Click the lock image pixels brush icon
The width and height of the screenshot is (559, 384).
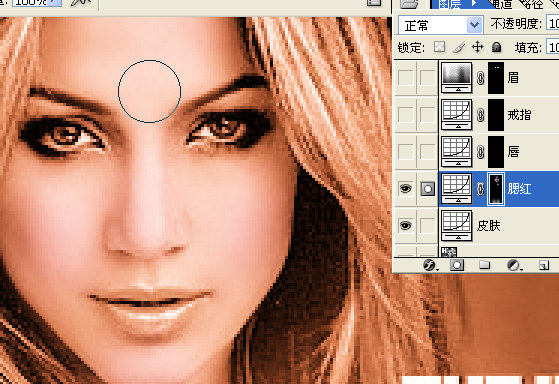point(459,47)
